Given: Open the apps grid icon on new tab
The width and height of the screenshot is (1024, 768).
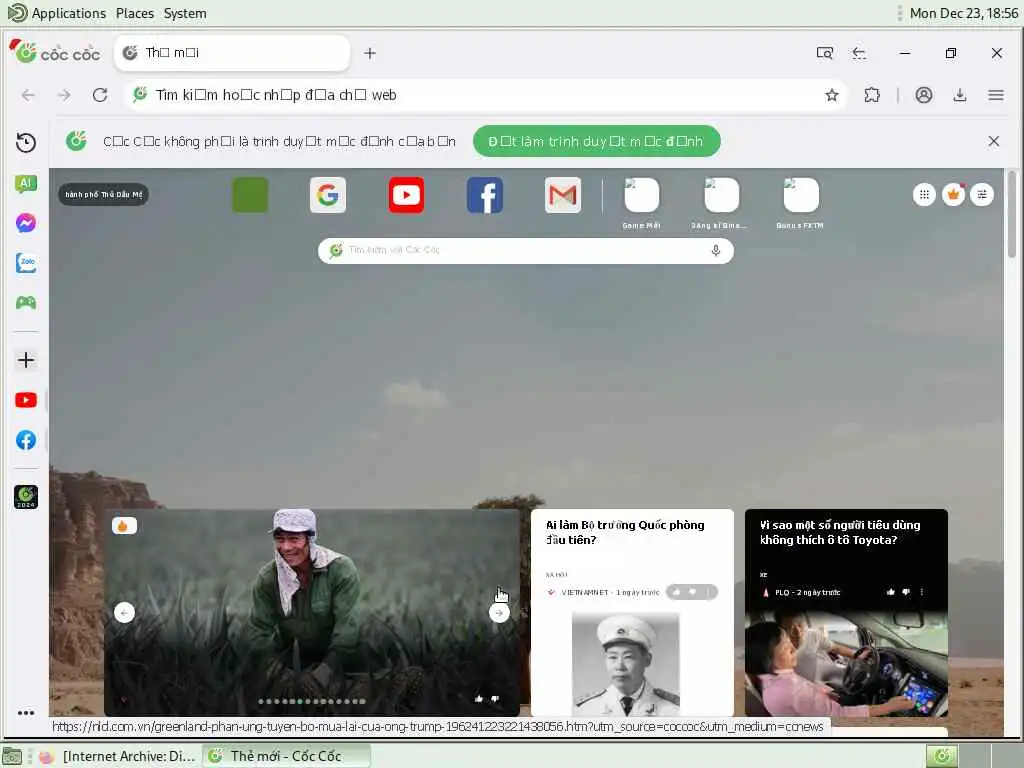Looking at the screenshot, I should (924, 195).
